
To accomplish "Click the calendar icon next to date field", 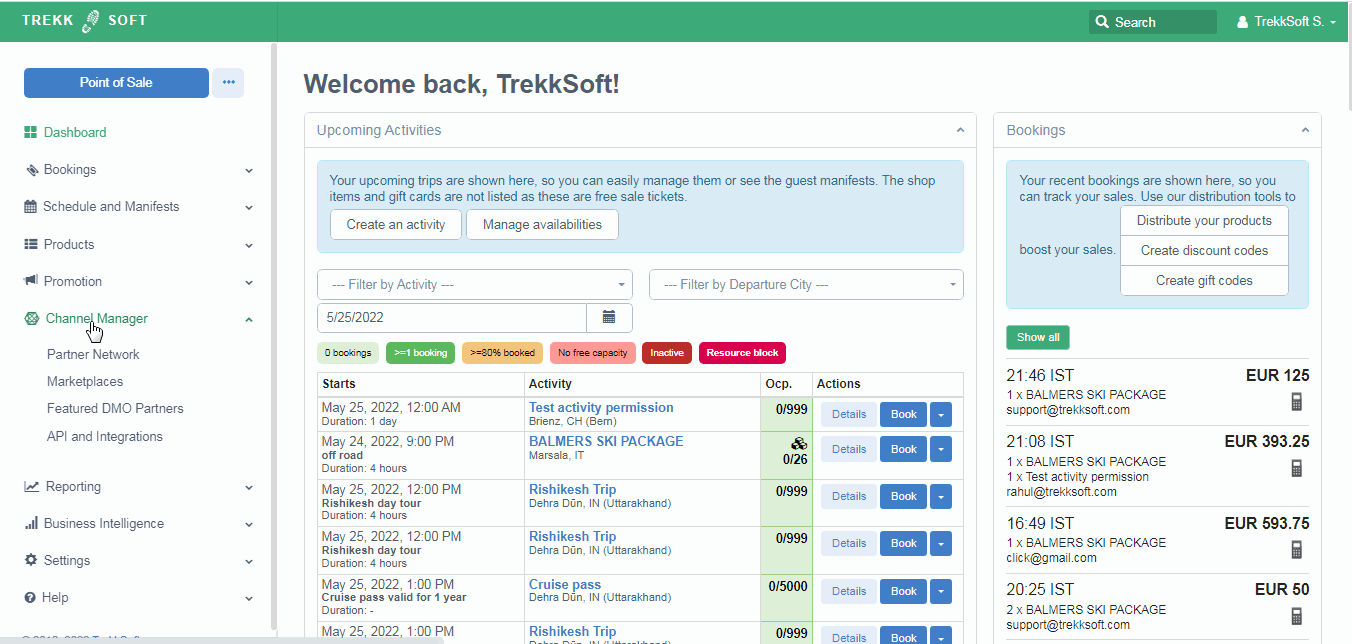I will pyautogui.click(x=609, y=317).
